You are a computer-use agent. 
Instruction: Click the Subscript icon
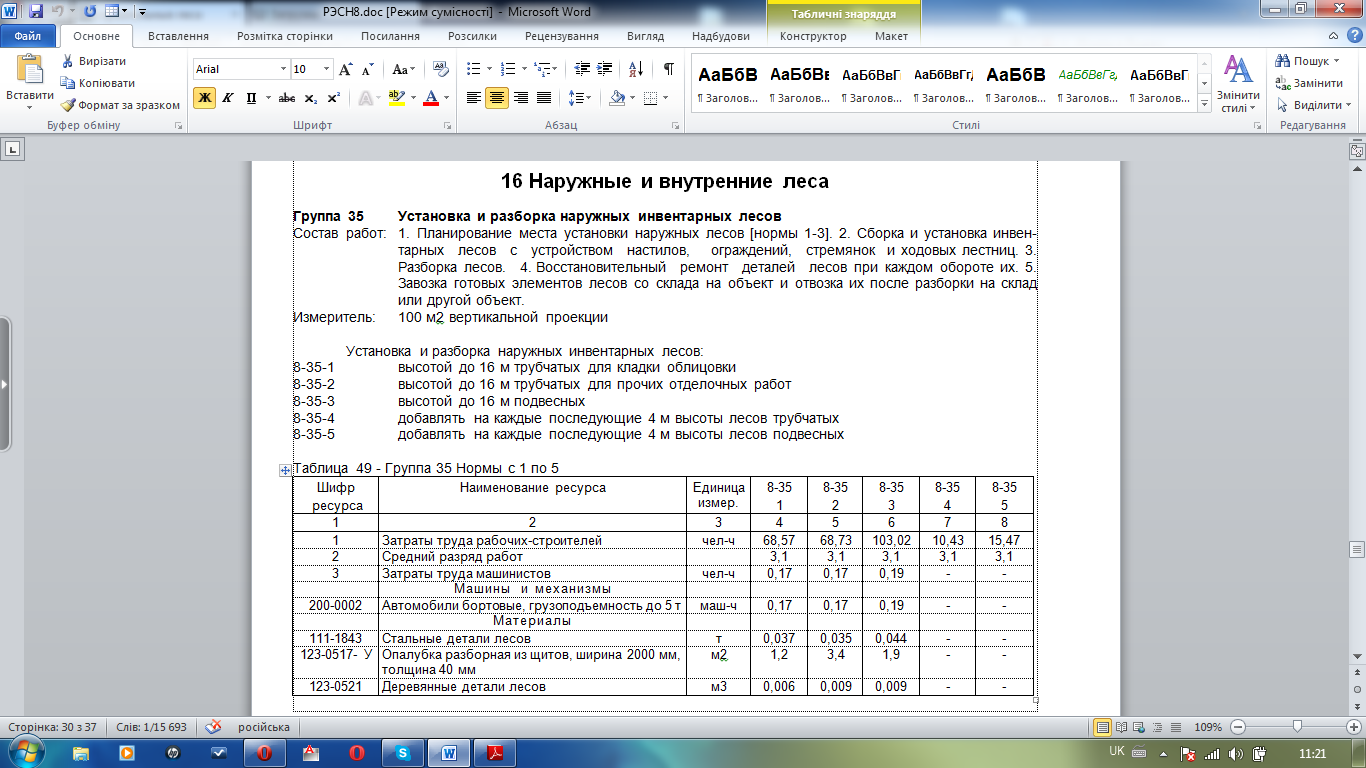pyautogui.click(x=311, y=98)
